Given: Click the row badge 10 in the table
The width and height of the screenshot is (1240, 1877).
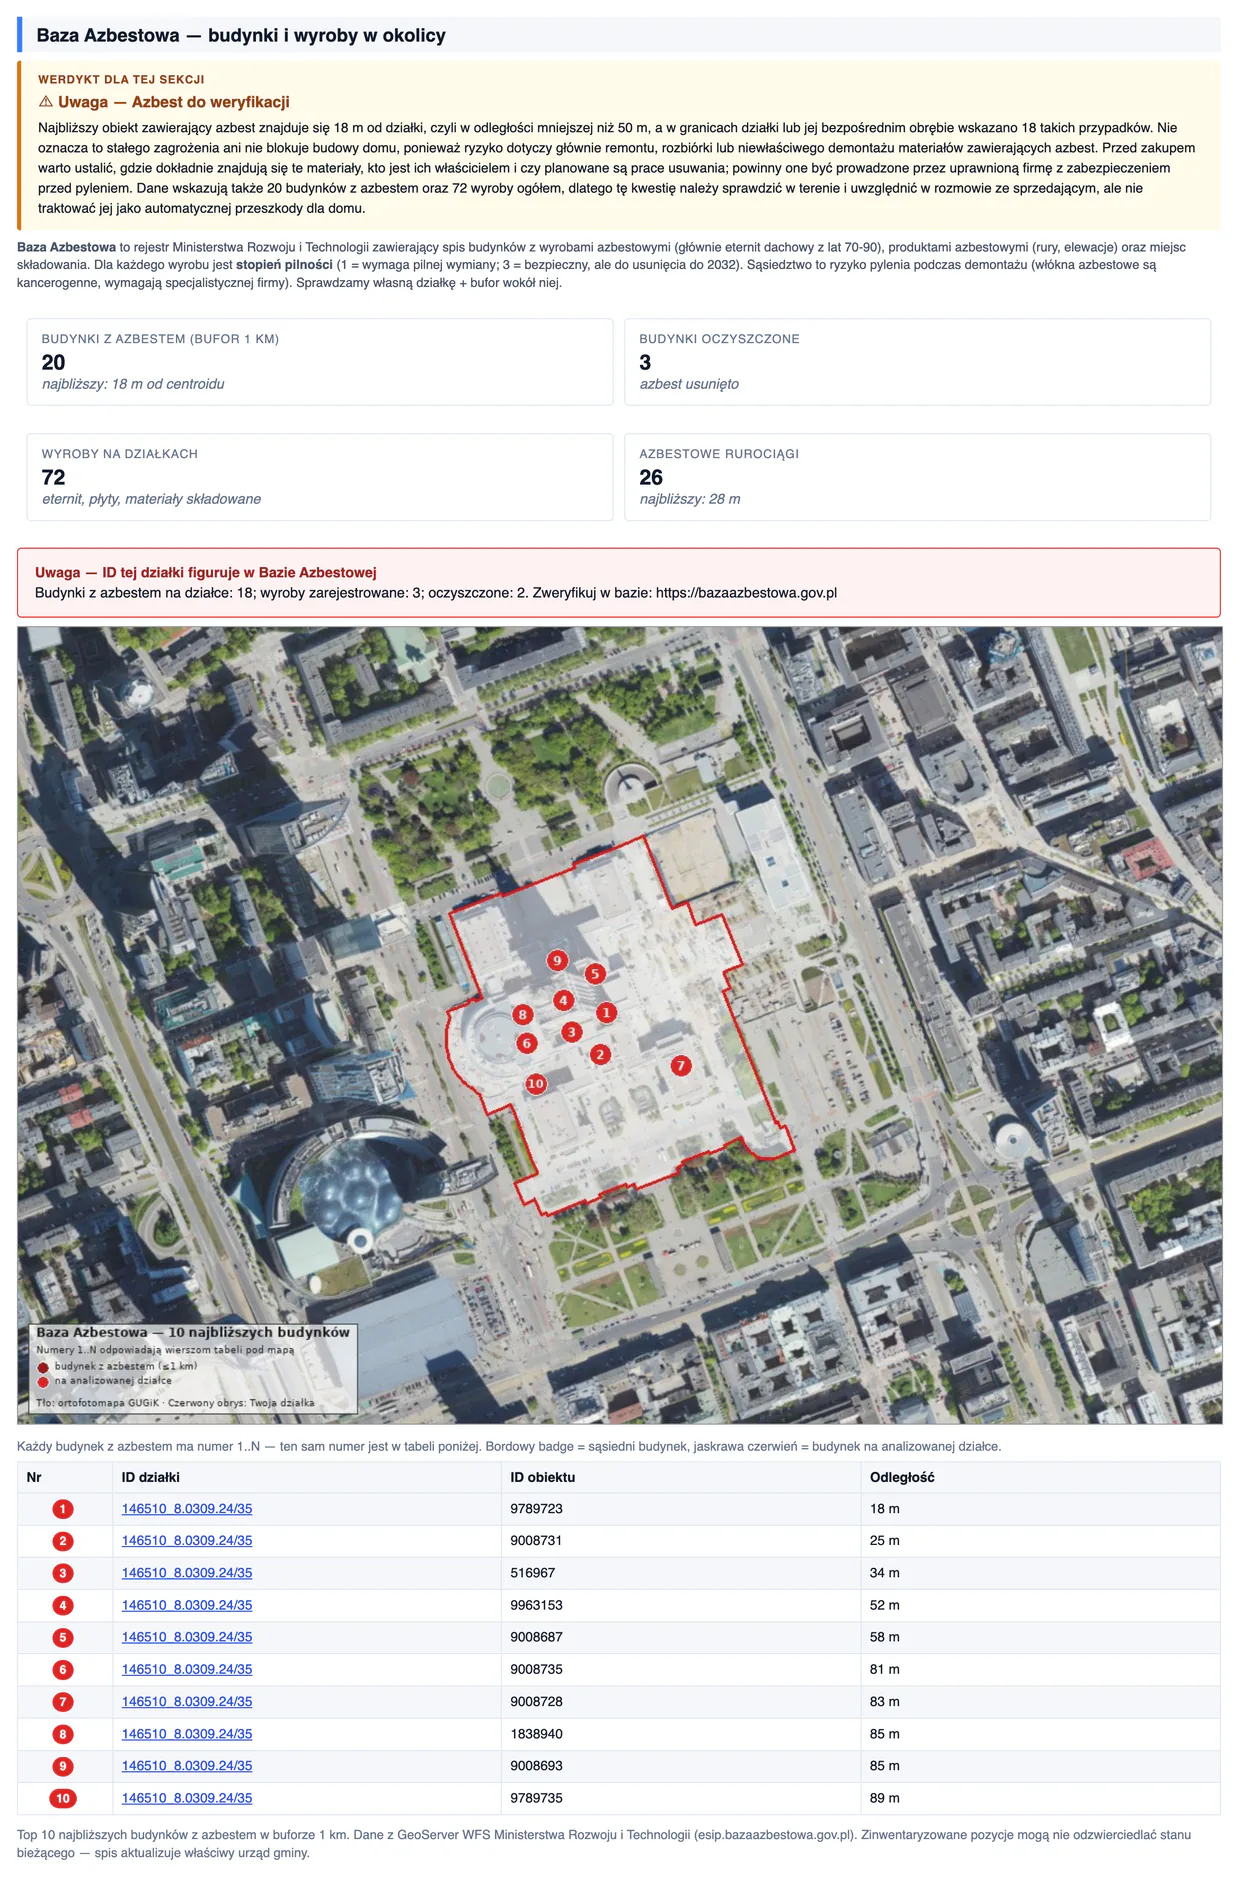Looking at the screenshot, I should tap(63, 1798).
